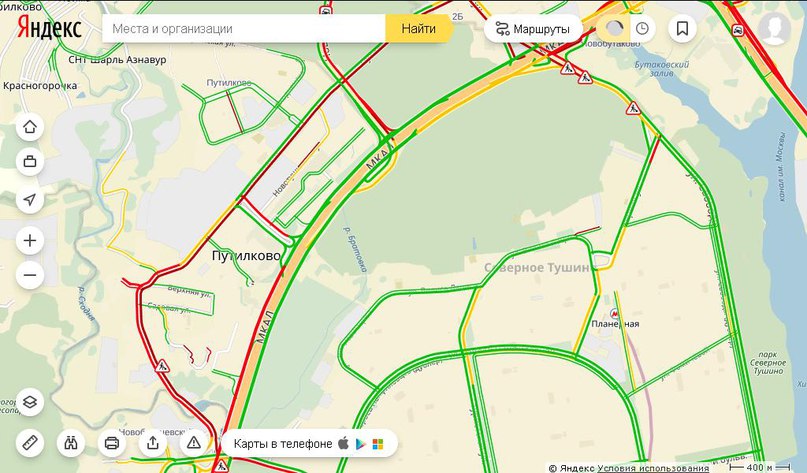This screenshot has width=807, height=473.
Task: Locate my position with arrow icon
Action: tap(30, 199)
